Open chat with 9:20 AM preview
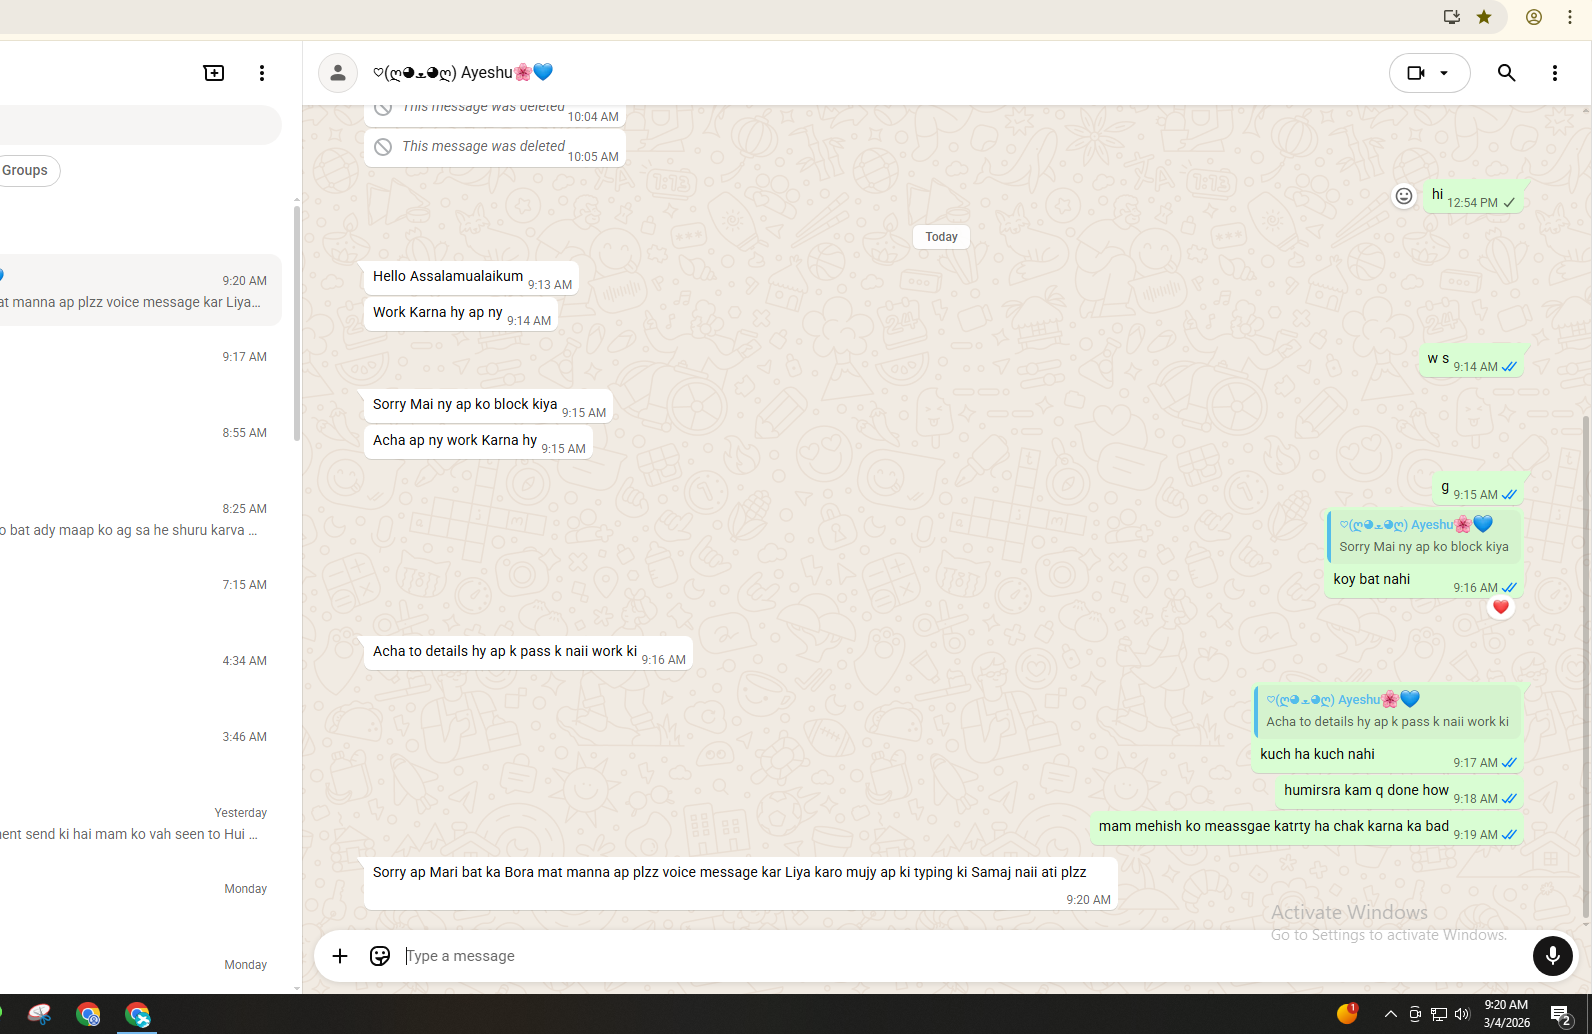Viewport: 1592px width, 1034px height. [x=140, y=290]
